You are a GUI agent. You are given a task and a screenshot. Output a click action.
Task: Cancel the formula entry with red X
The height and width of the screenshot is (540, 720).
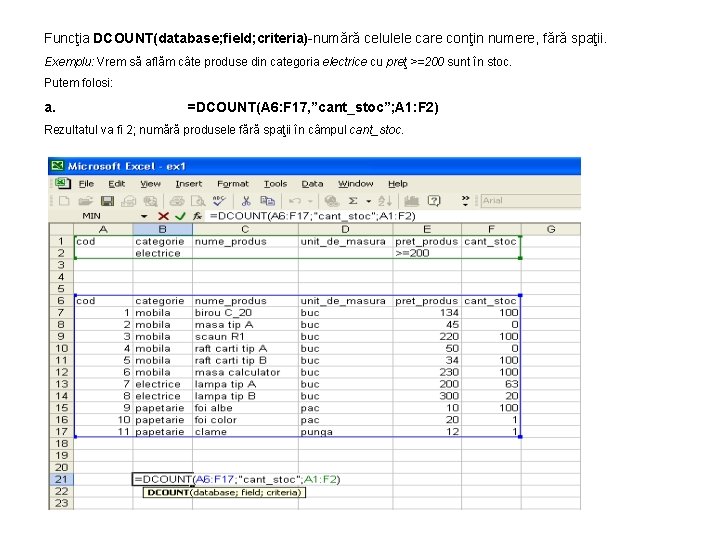pos(163,216)
